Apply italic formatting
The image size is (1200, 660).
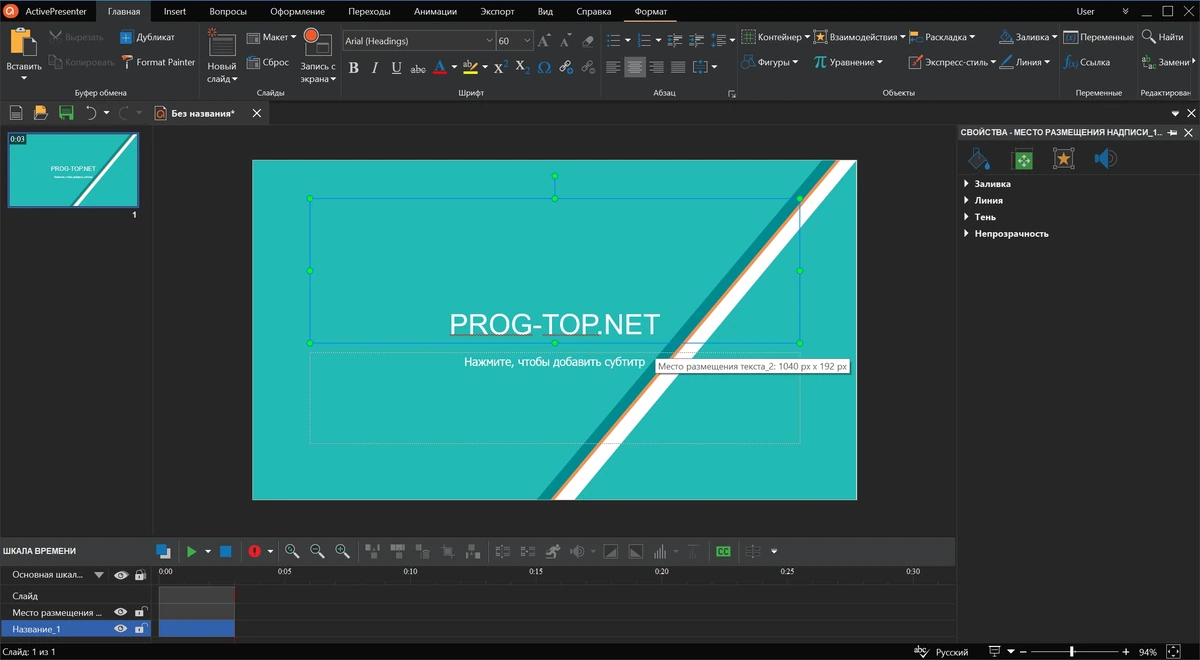pos(375,67)
